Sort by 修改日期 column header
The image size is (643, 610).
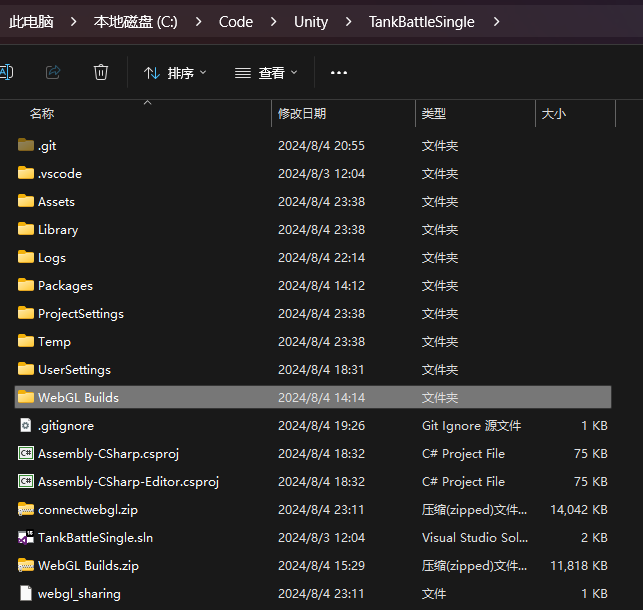click(302, 114)
